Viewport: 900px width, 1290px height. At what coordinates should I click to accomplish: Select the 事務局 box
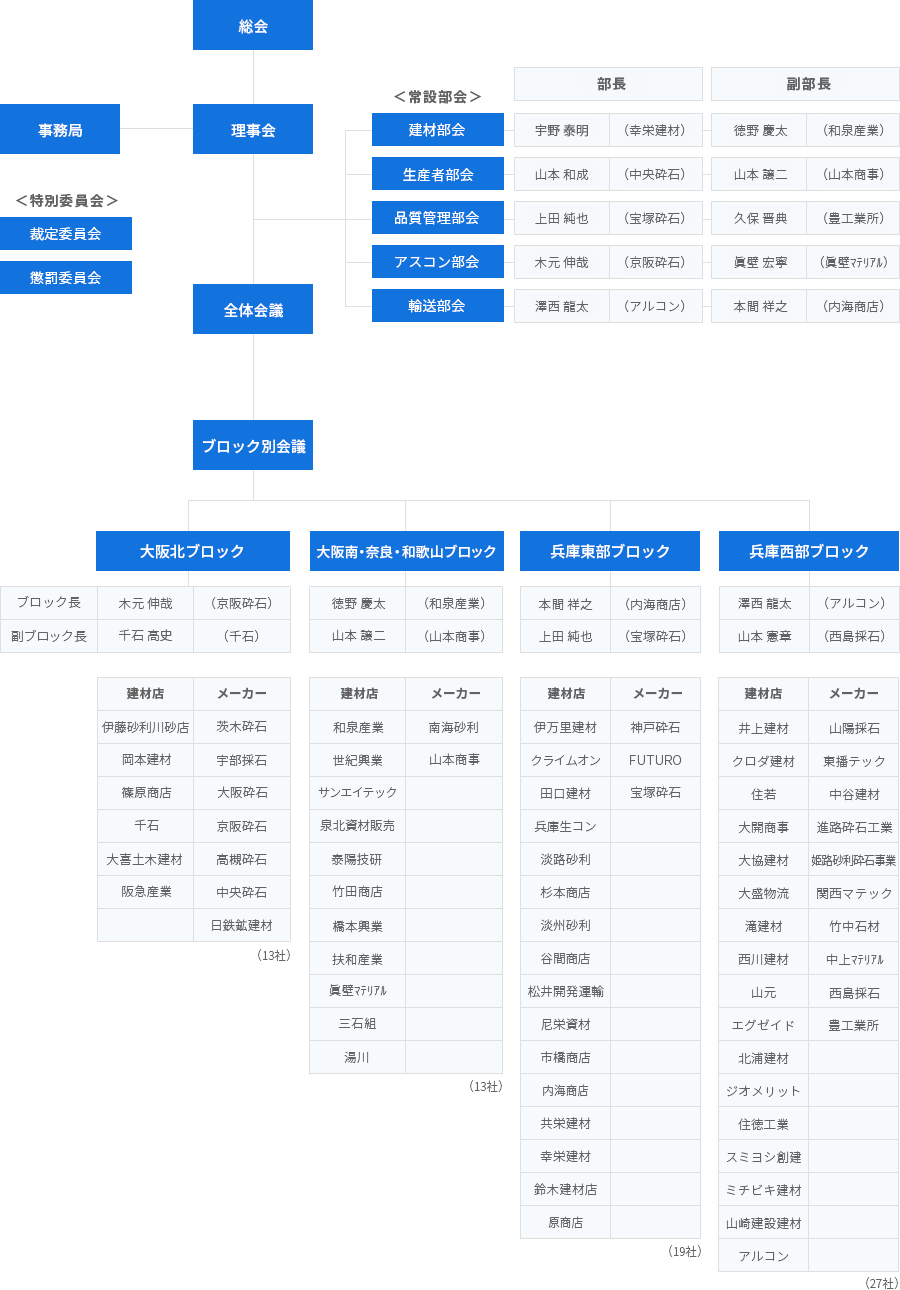[x=60, y=129]
